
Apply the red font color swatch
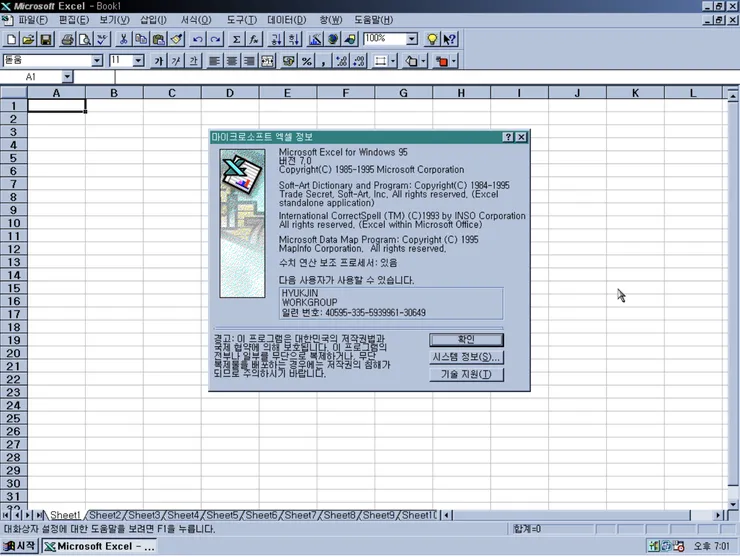[442, 61]
